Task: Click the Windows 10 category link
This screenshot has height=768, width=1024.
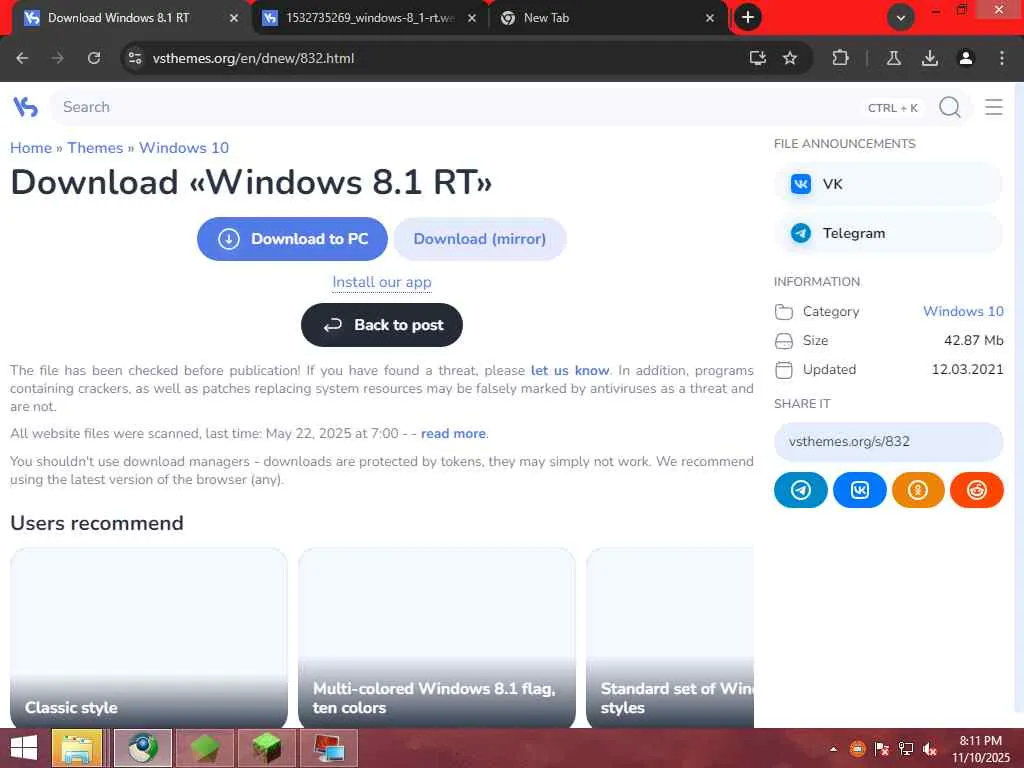Action: point(963,312)
